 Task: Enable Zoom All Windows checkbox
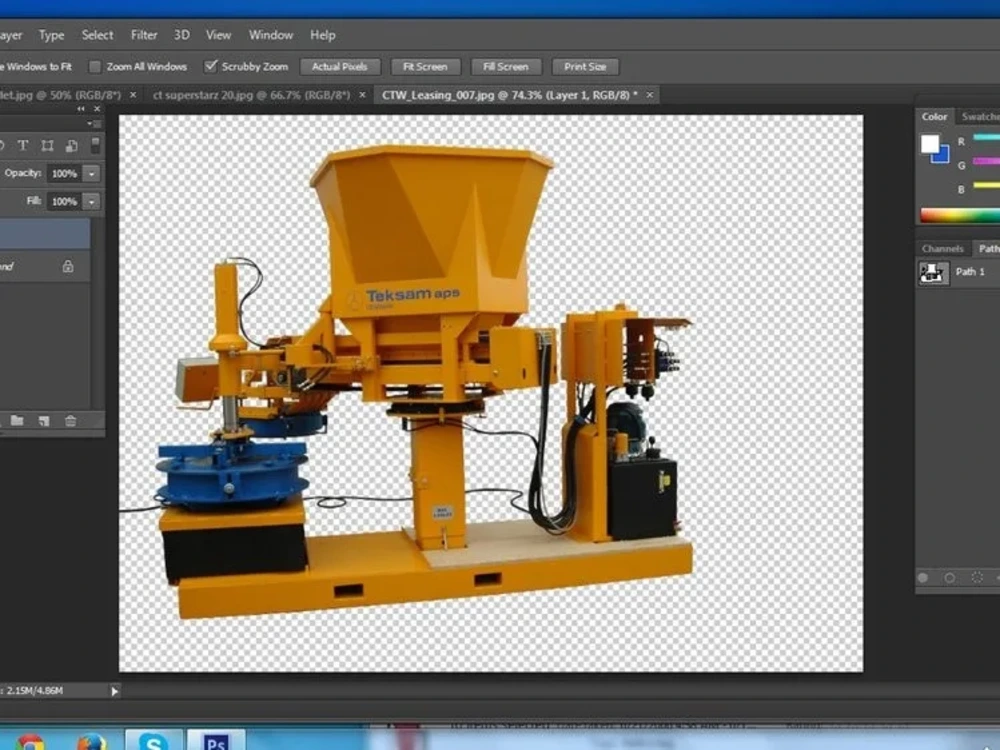[x=95, y=66]
